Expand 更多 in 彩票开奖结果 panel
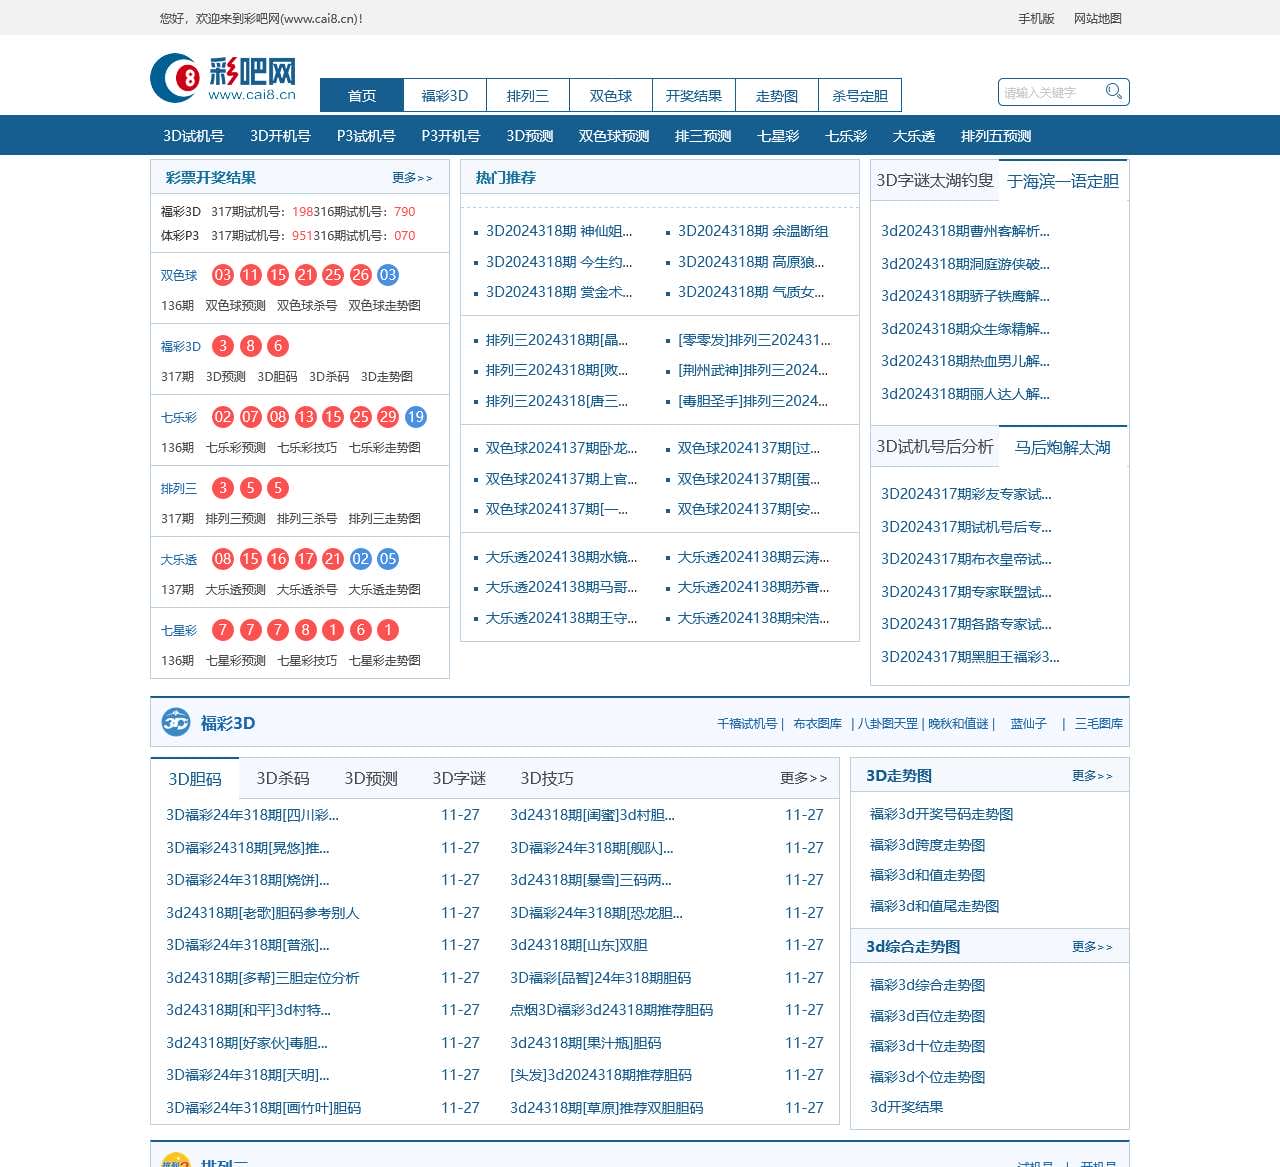The height and width of the screenshot is (1167, 1280). (x=412, y=178)
